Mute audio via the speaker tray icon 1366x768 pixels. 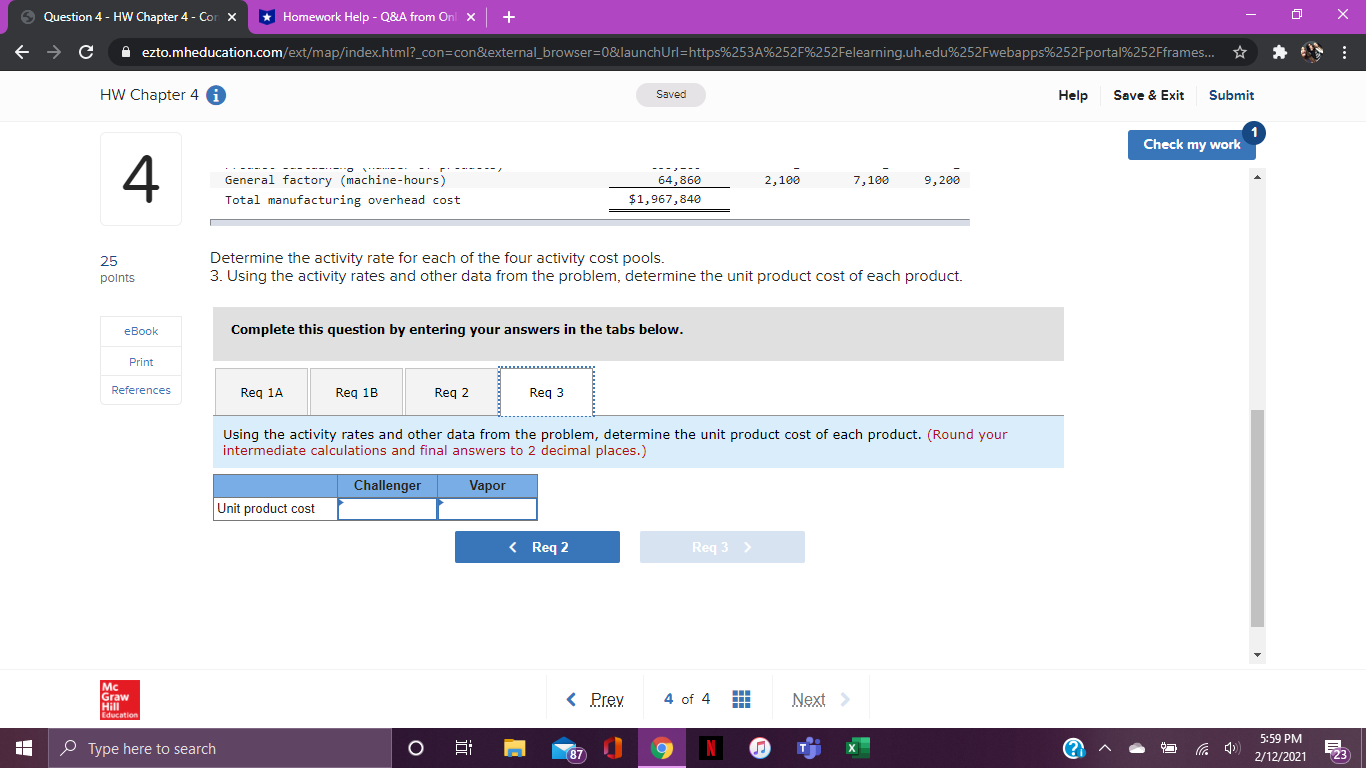tap(1232, 747)
